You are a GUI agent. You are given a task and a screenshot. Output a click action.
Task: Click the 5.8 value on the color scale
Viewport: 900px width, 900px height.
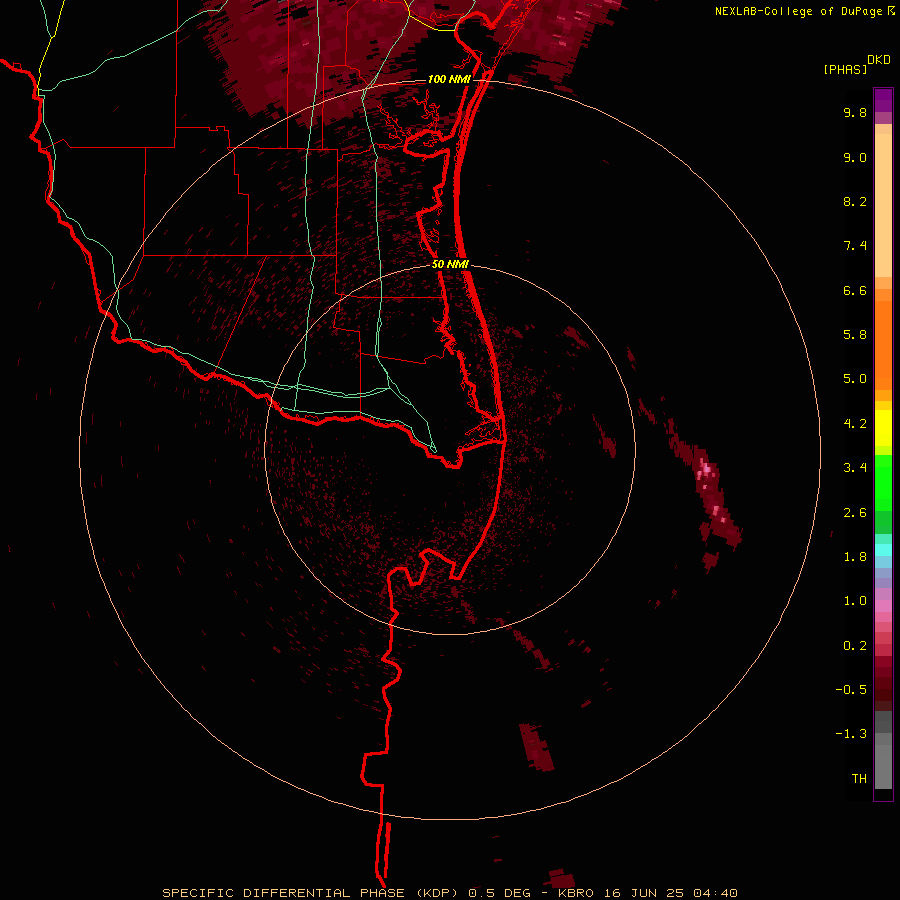point(855,335)
